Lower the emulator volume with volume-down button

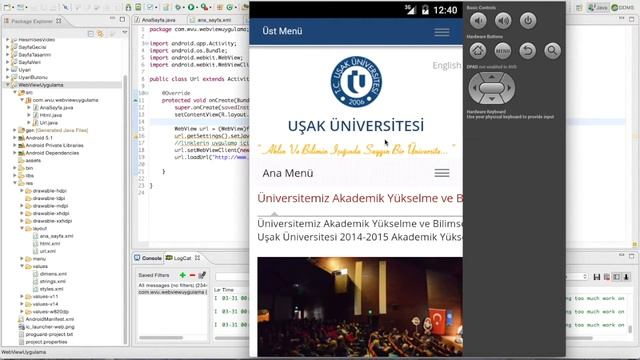[478, 20]
